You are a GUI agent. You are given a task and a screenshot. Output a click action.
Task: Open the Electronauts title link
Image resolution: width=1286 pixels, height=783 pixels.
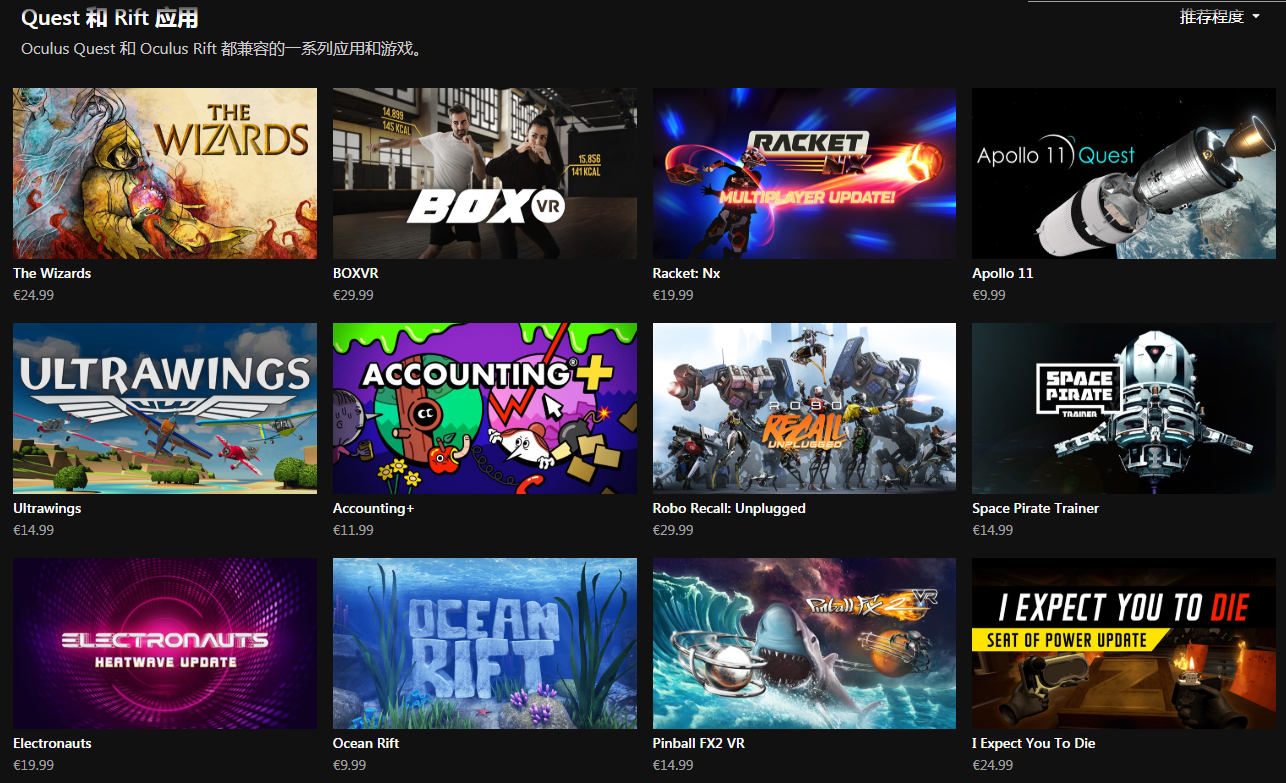52,743
